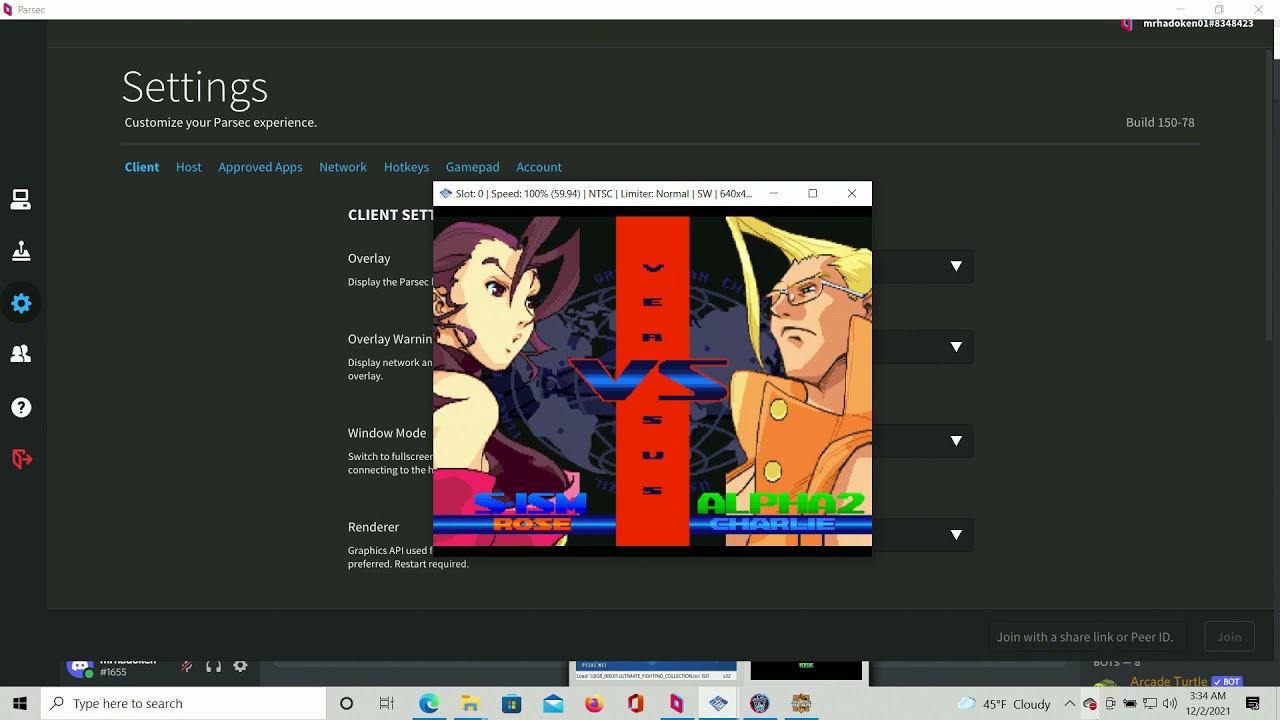Click the battery icon in system tray
1280x720 pixels.
pos(1130,703)
